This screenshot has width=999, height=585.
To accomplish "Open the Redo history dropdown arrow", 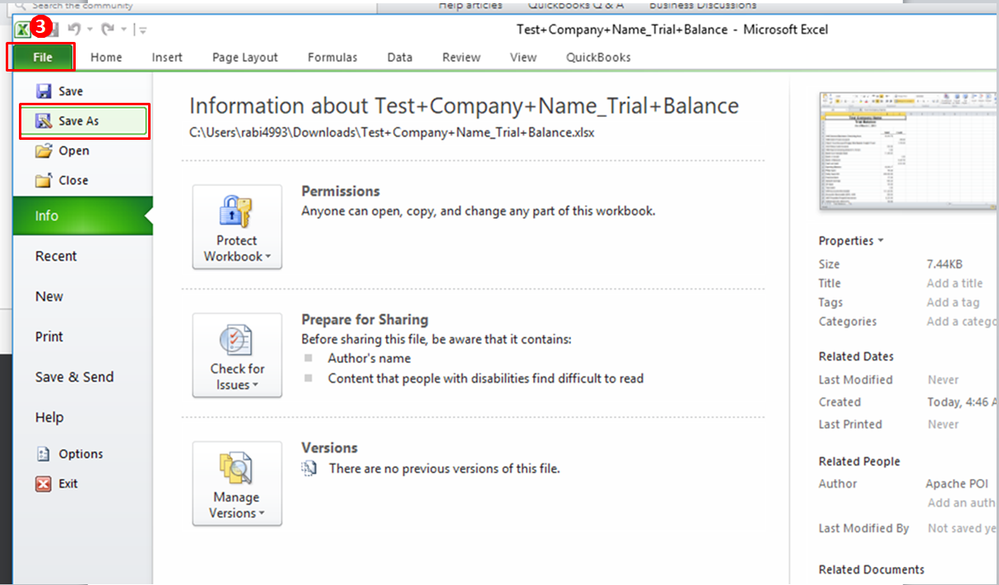I will (124, 29).
